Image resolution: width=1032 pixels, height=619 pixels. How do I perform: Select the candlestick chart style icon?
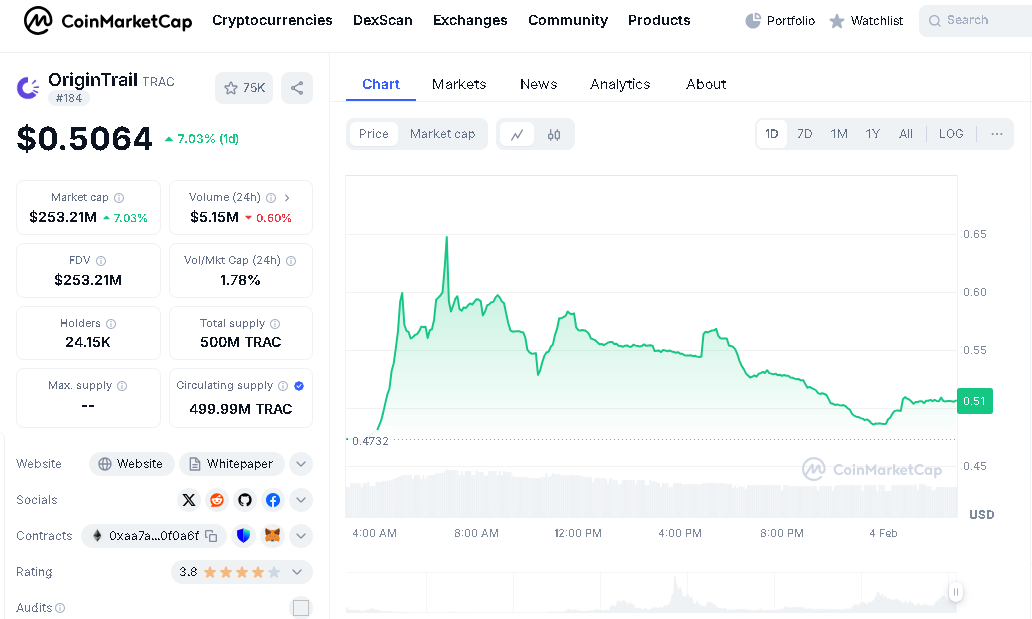point(554,134)
